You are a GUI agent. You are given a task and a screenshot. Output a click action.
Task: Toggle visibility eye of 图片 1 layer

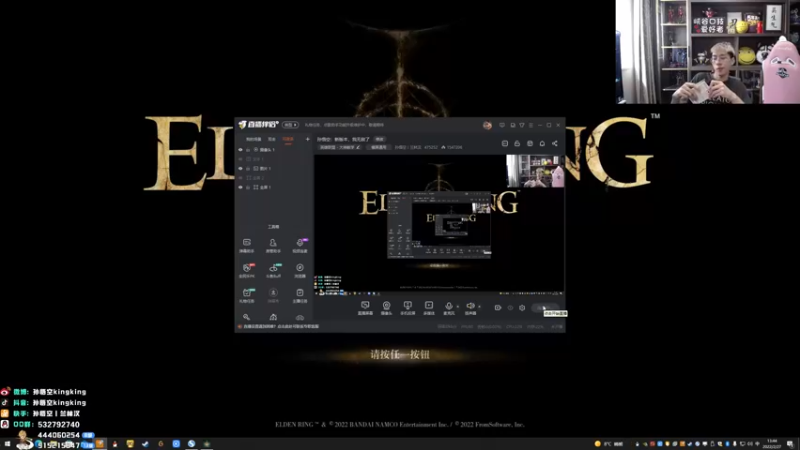point(240,168)
